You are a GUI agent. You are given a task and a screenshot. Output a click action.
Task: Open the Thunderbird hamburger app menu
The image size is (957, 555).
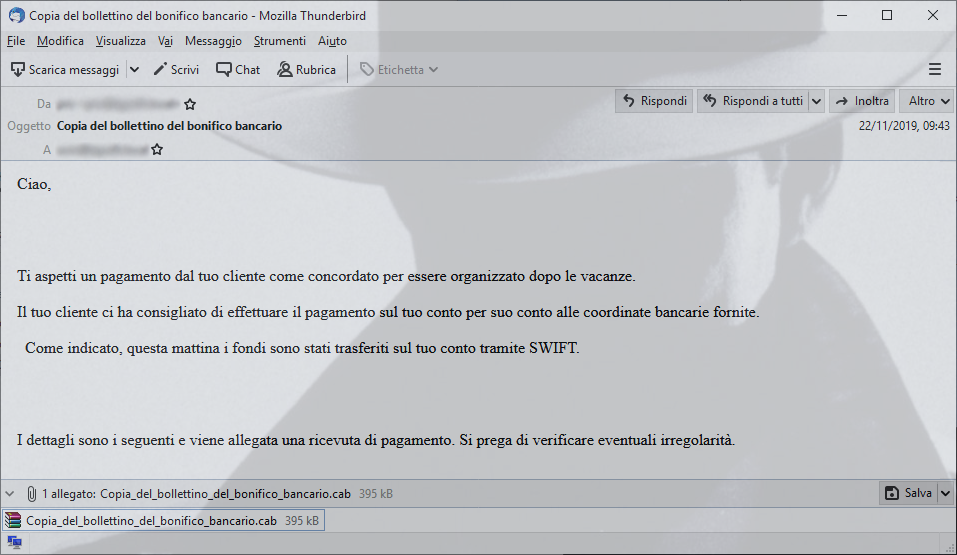(x=934, y=70)
